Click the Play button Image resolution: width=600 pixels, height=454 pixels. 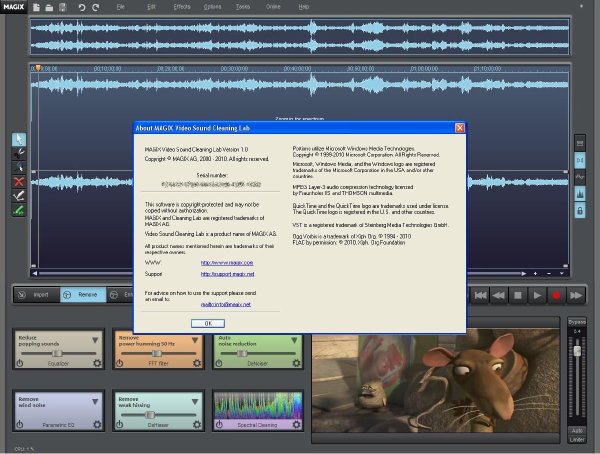[537, 296]
